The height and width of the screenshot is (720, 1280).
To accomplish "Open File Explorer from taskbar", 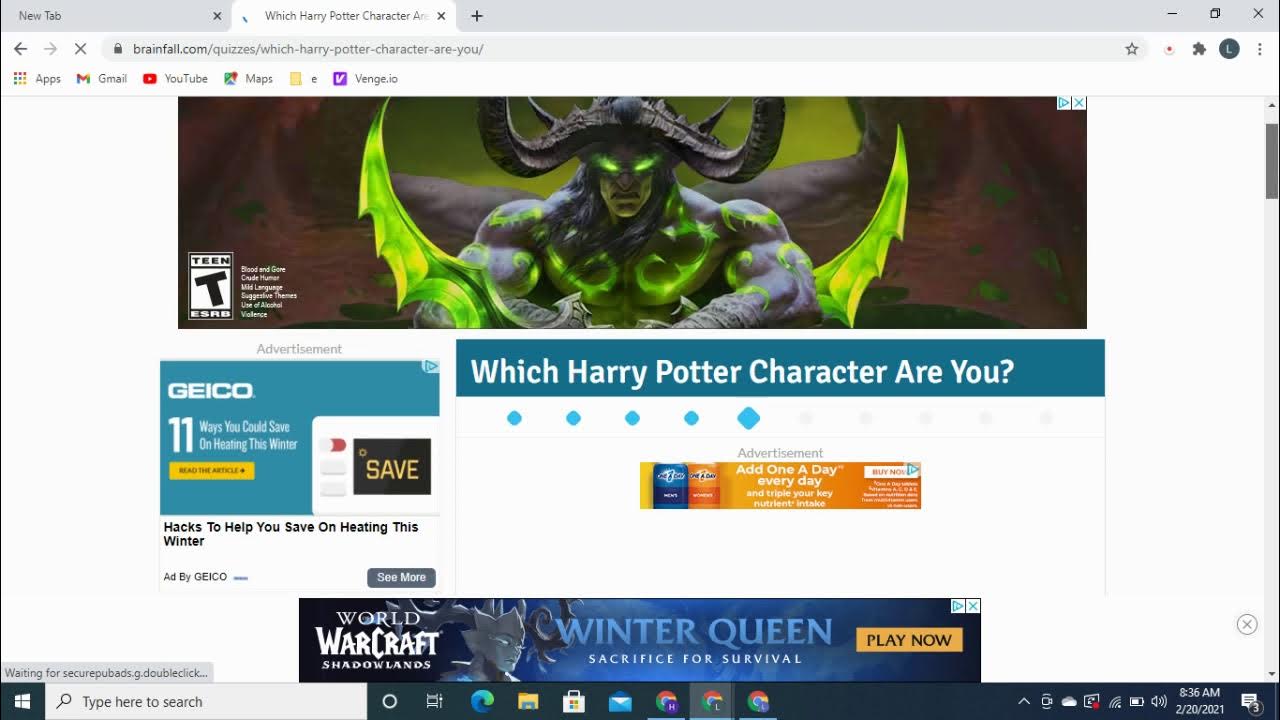I will coord(528,702).
